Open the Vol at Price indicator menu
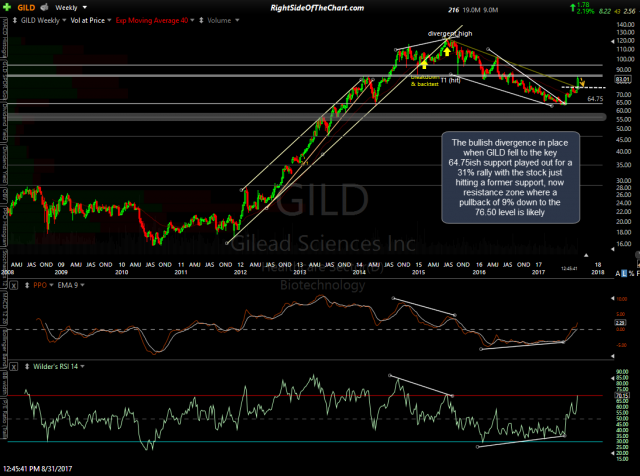640x476 pixels. click(x=91, y=20)
